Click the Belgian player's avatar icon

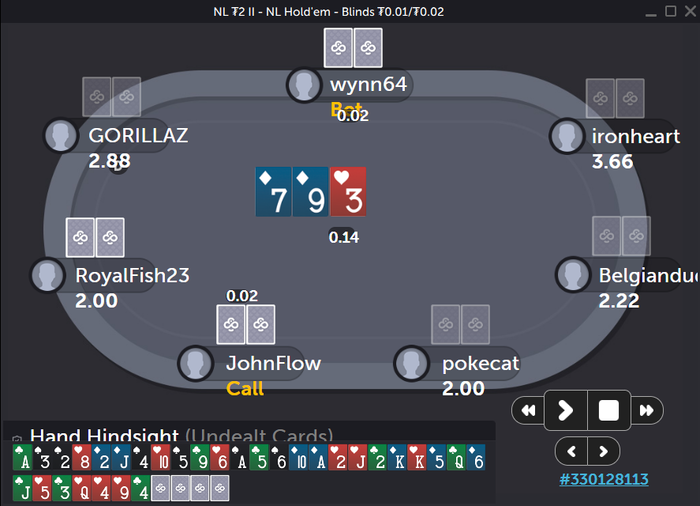click(x=573, y=274)
